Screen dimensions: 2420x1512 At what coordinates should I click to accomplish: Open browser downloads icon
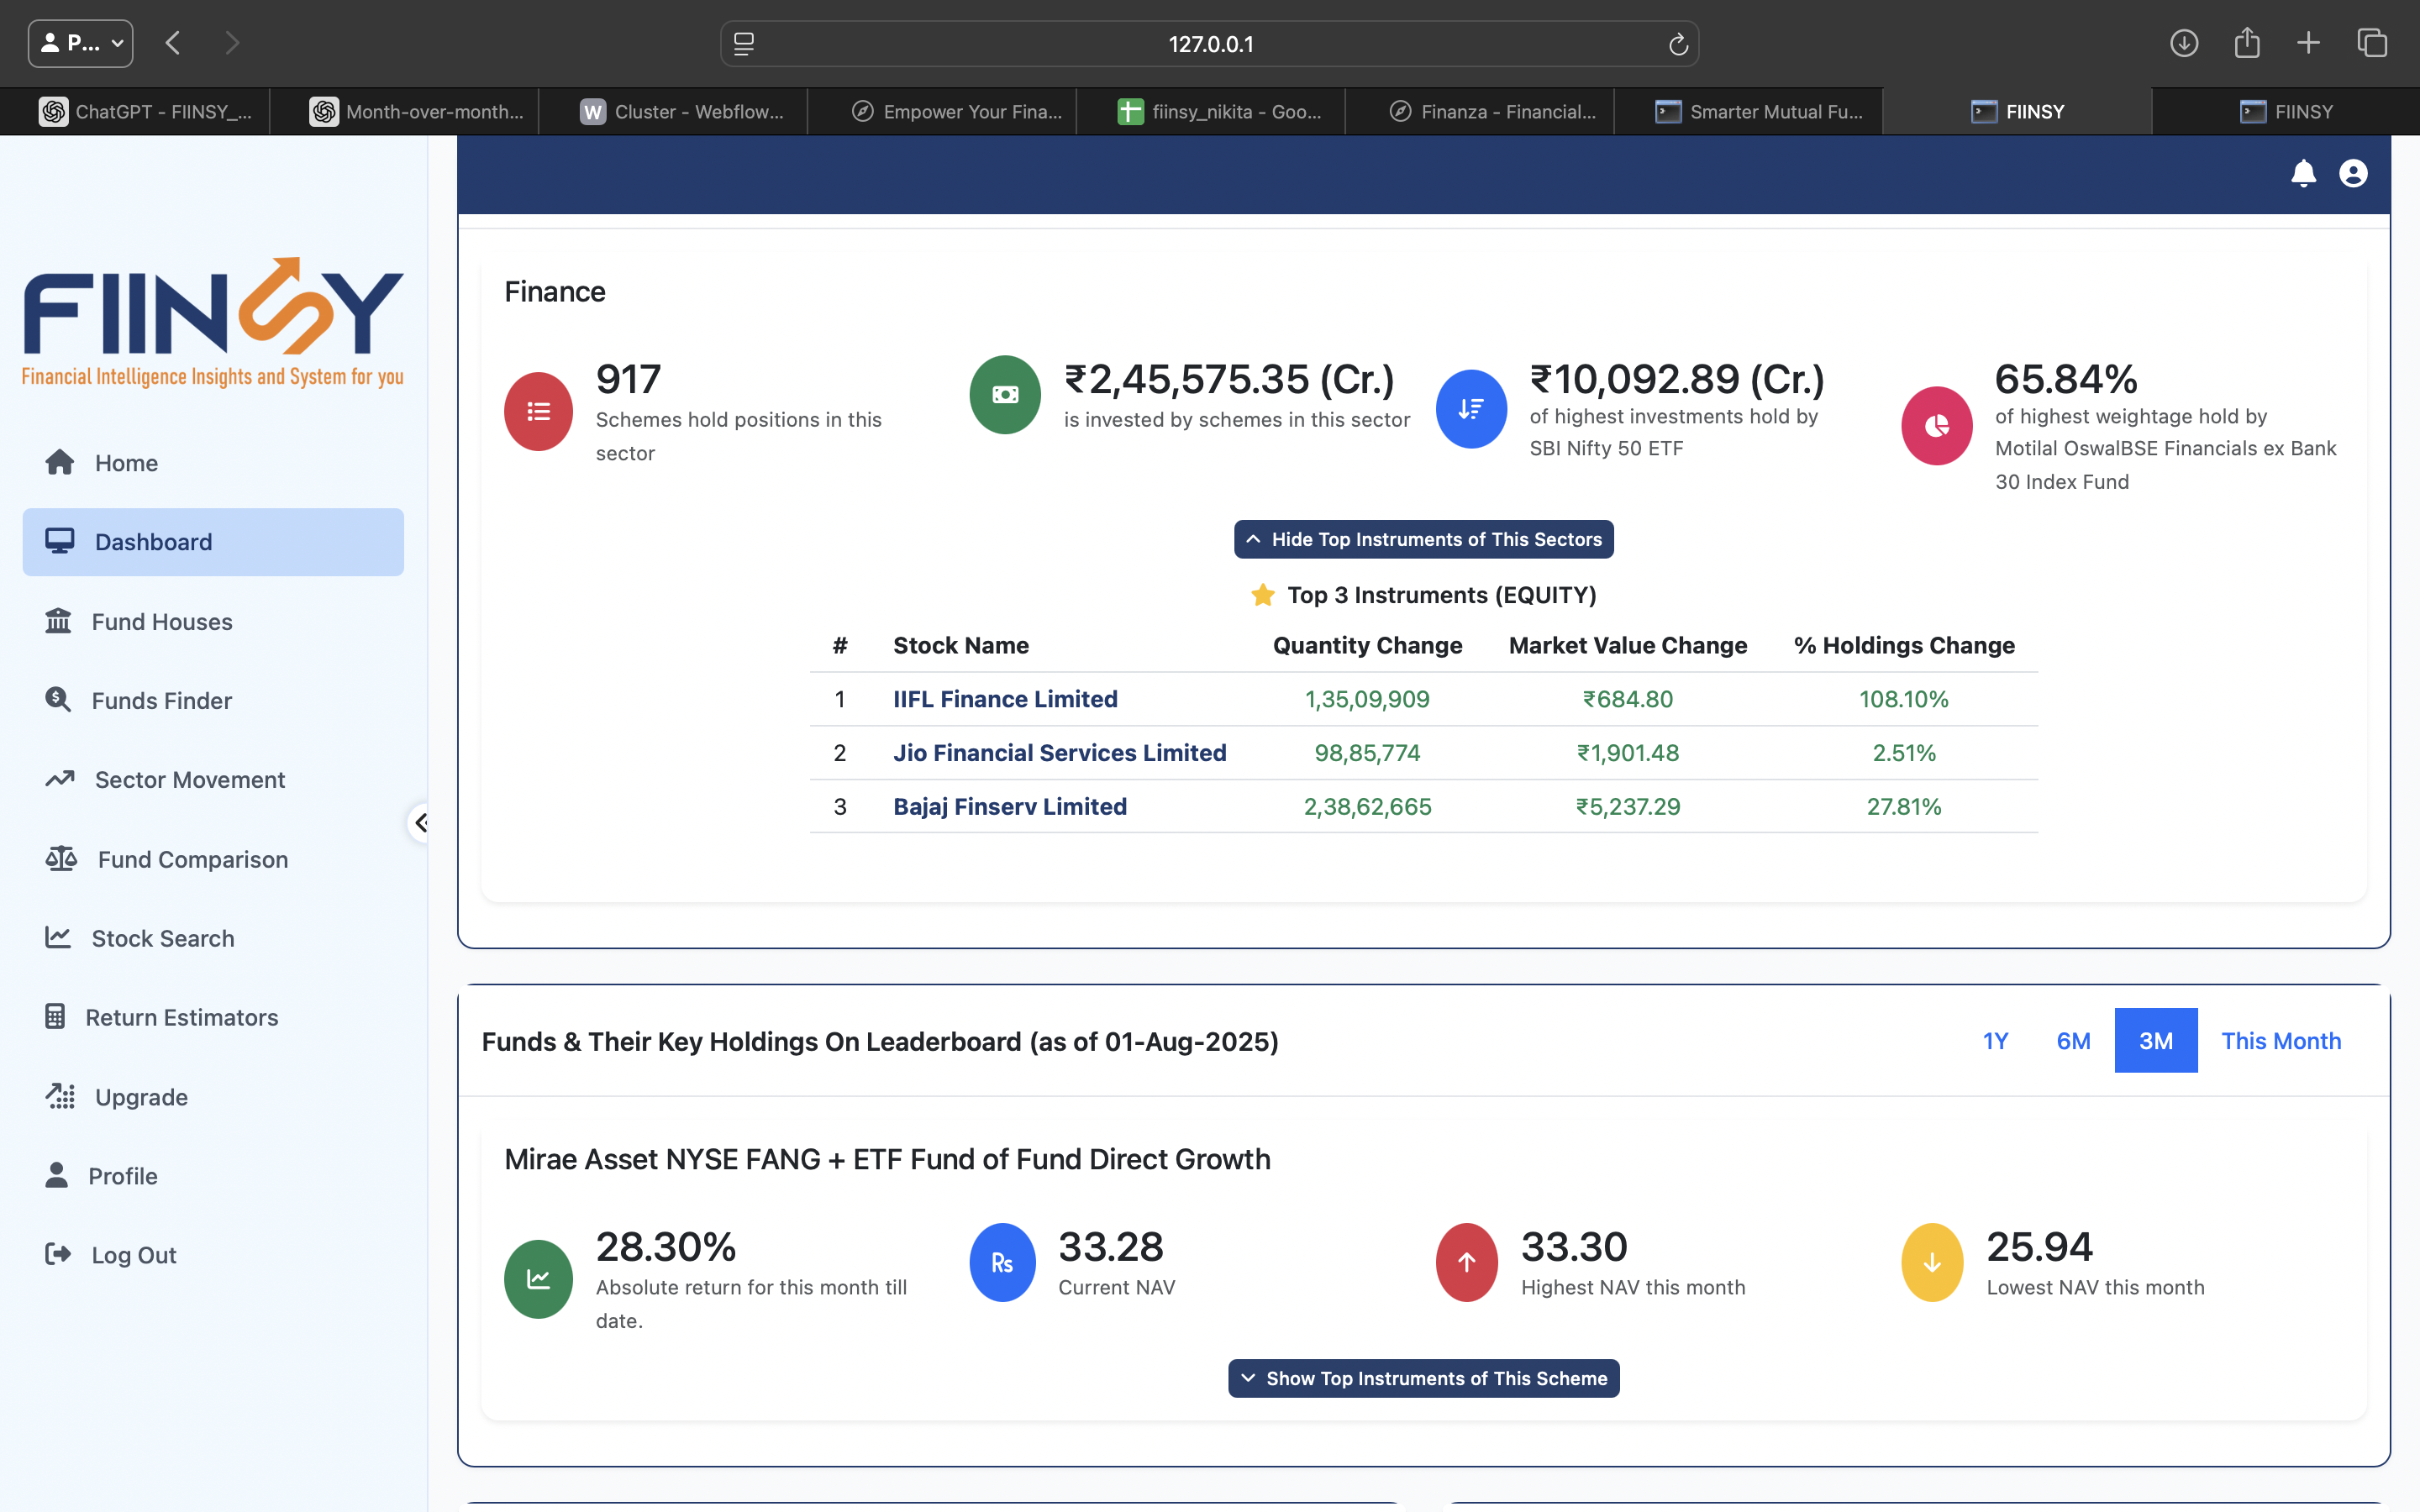[2184, 43]
